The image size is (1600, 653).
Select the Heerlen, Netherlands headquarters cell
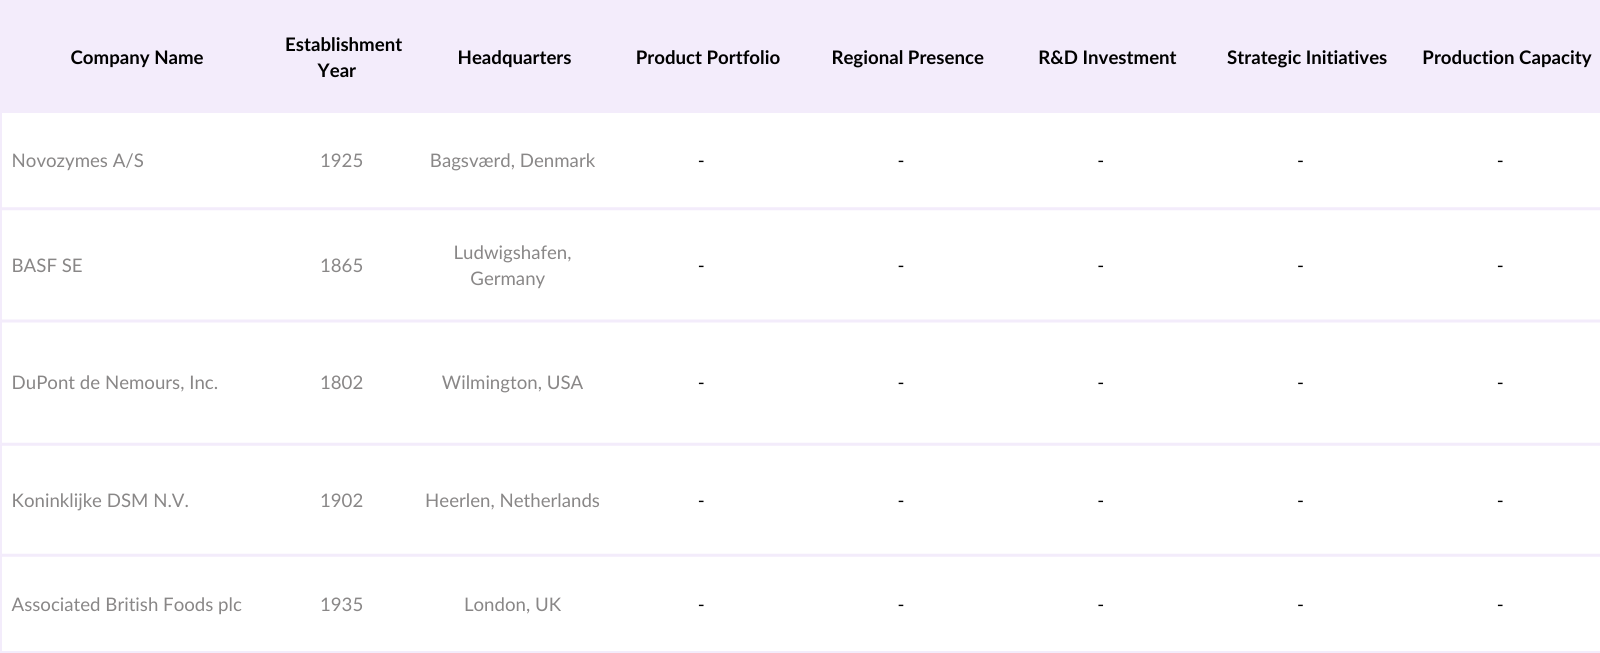[x=512, y=501]
